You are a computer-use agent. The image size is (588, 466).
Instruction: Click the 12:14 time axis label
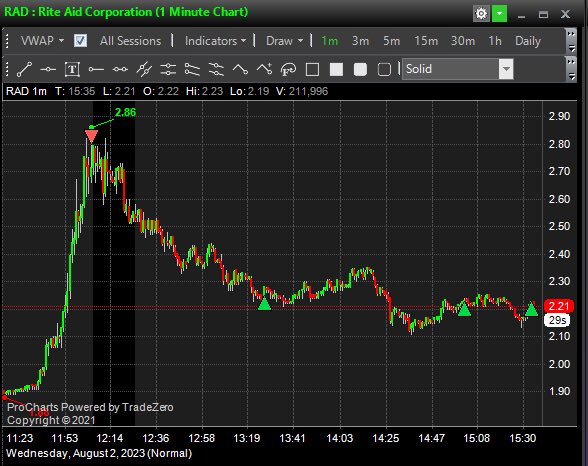(x=110, y=438)
